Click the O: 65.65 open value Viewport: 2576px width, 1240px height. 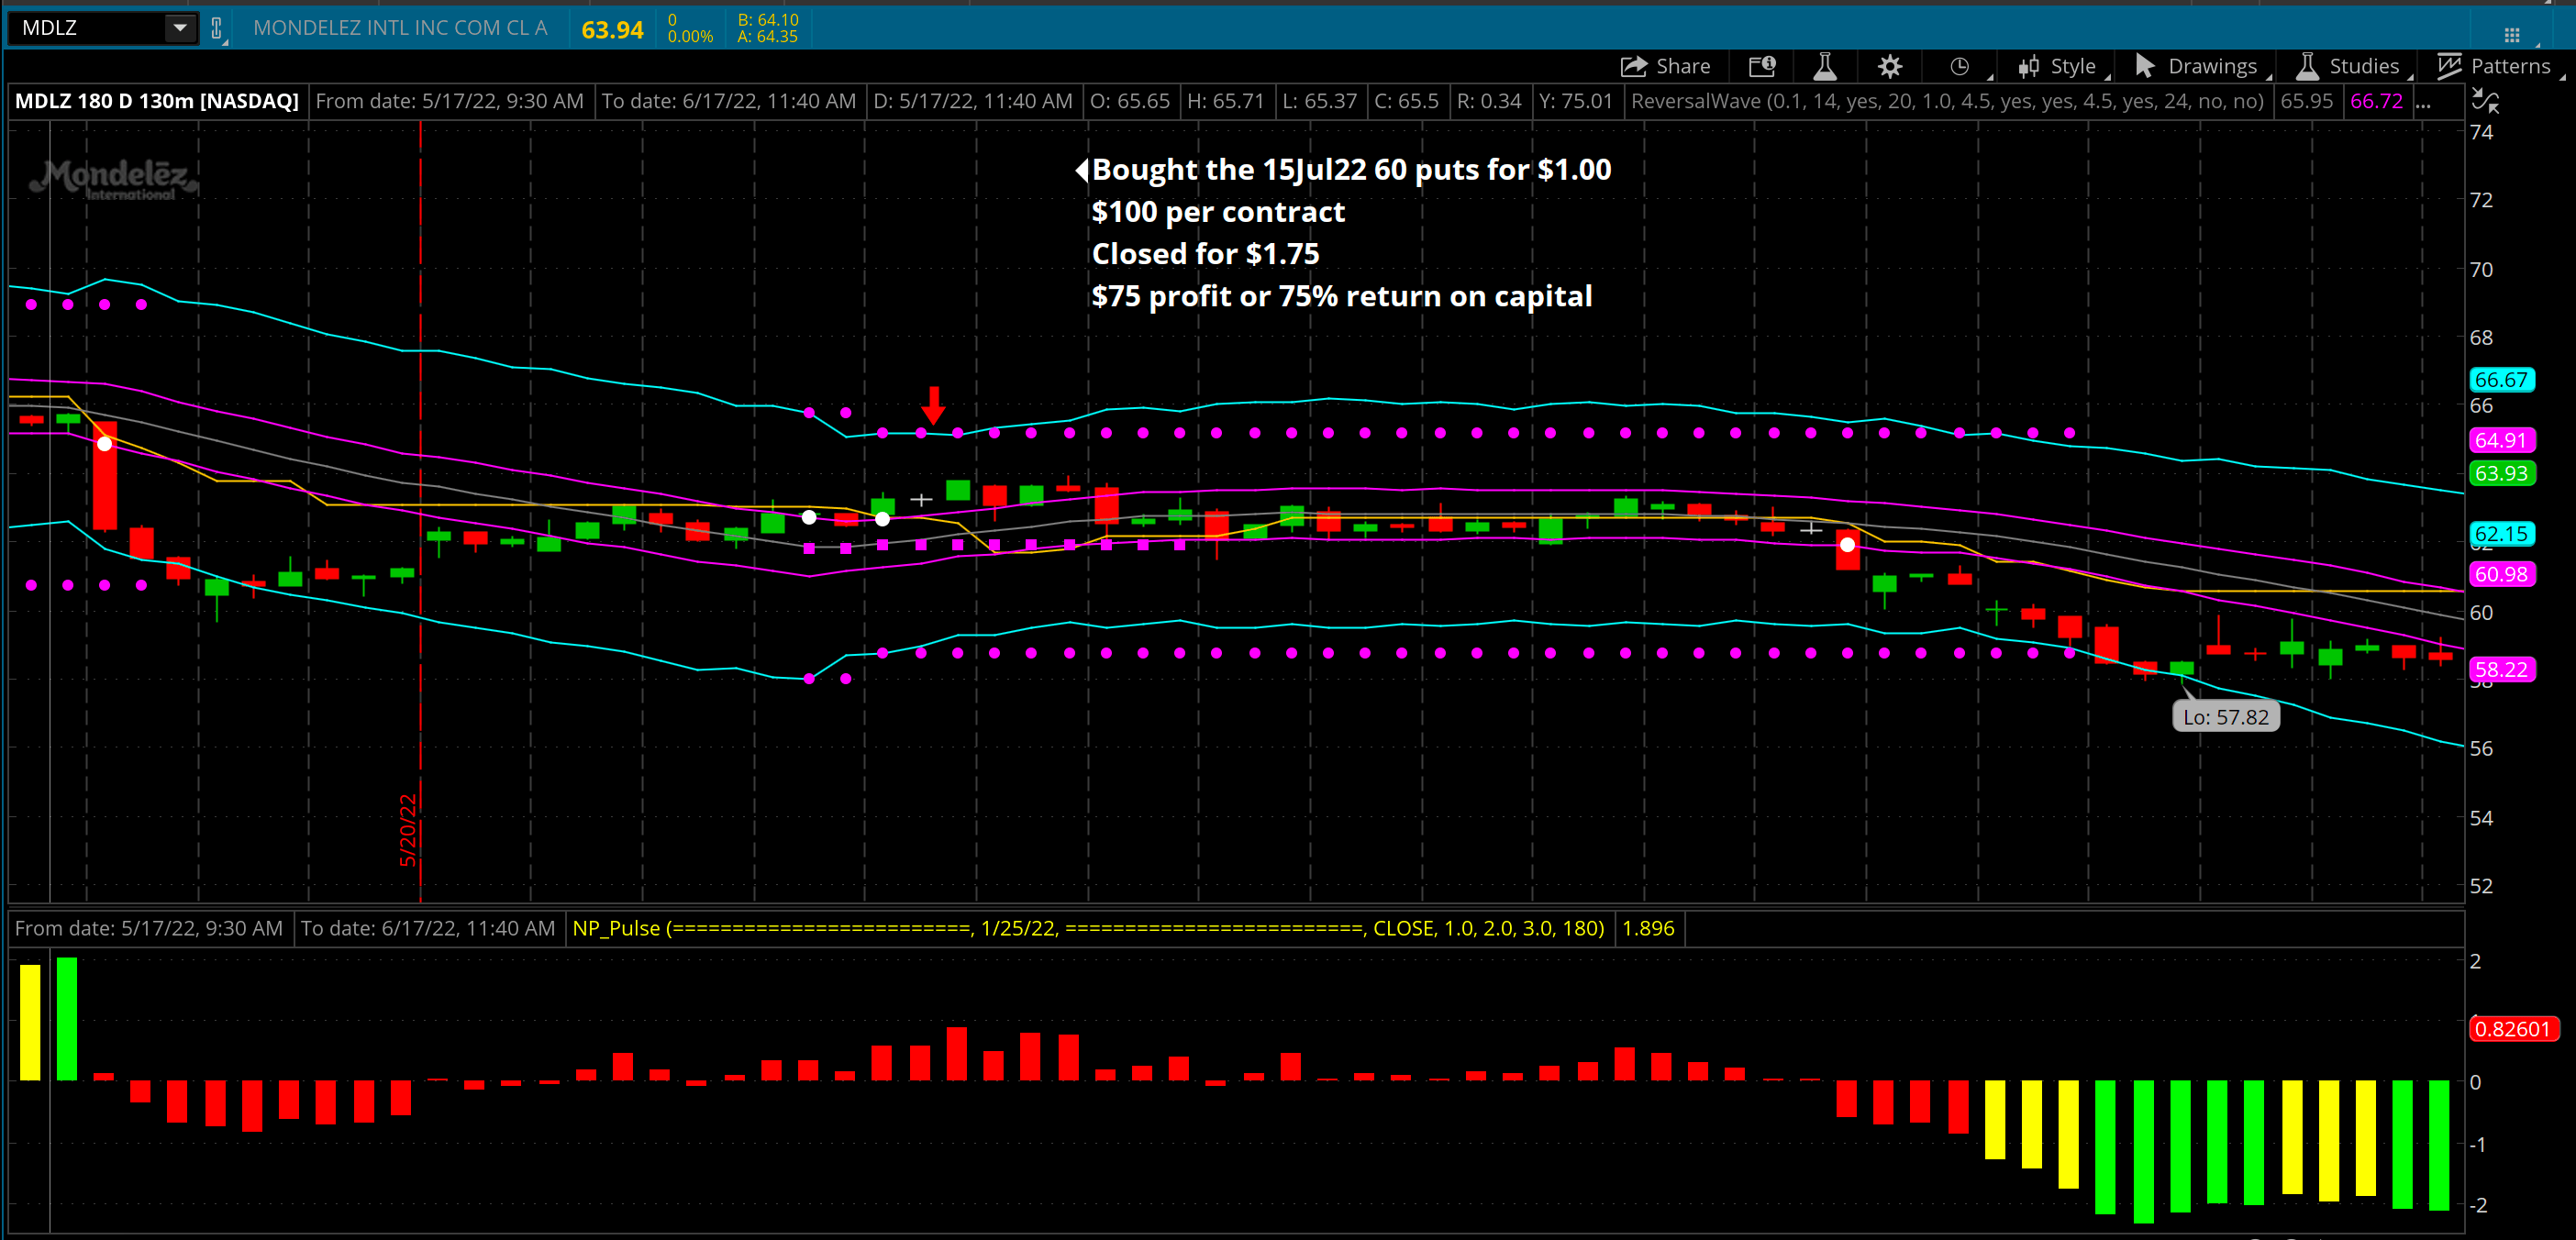click(x=1130, y=101)
